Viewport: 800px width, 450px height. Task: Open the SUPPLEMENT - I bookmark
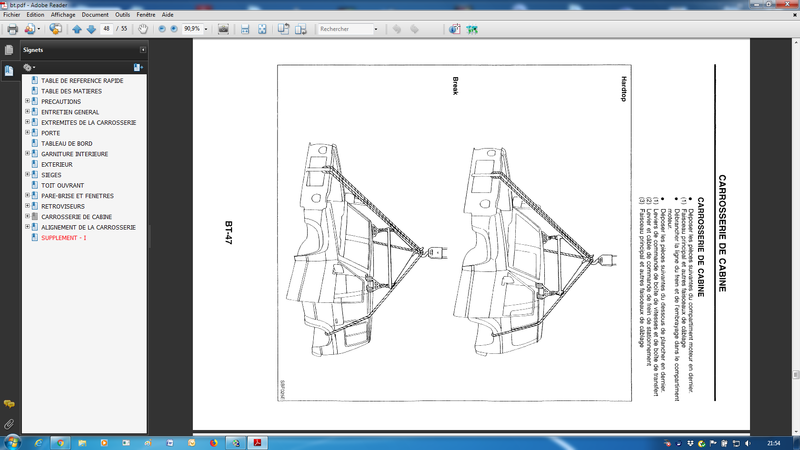coord(64,238)
